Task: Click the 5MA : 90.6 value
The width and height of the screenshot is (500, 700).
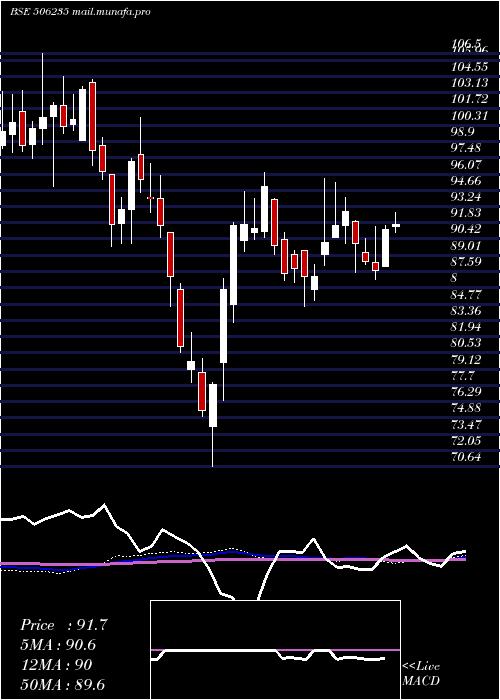Action: click(x=58, y=645)
